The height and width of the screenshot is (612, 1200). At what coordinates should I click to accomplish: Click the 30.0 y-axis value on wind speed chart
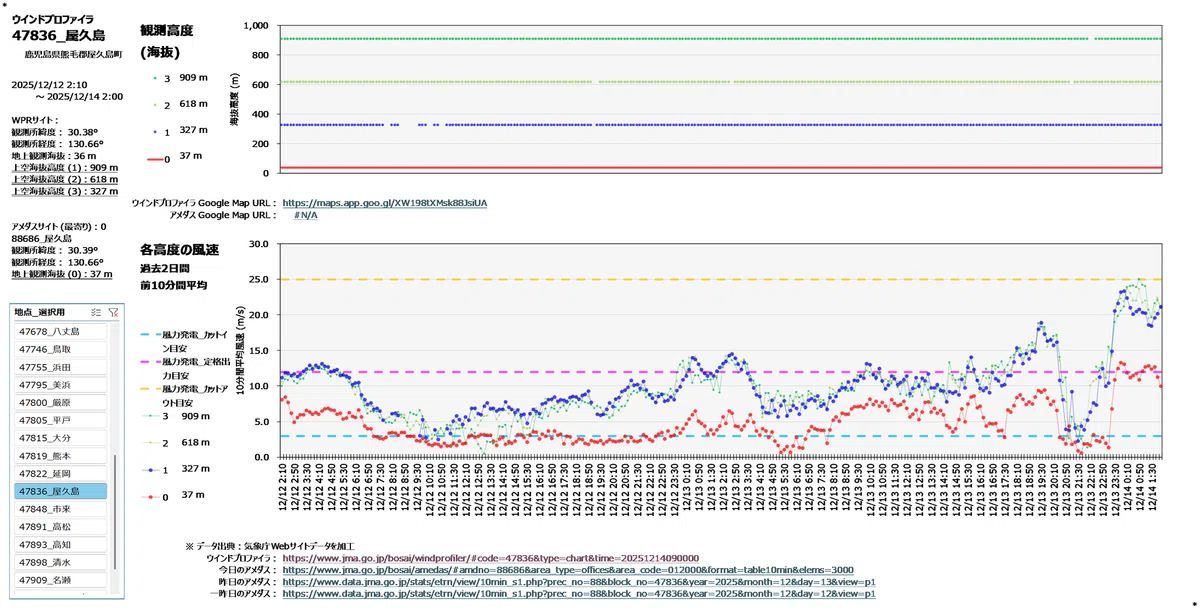(258, 243)
